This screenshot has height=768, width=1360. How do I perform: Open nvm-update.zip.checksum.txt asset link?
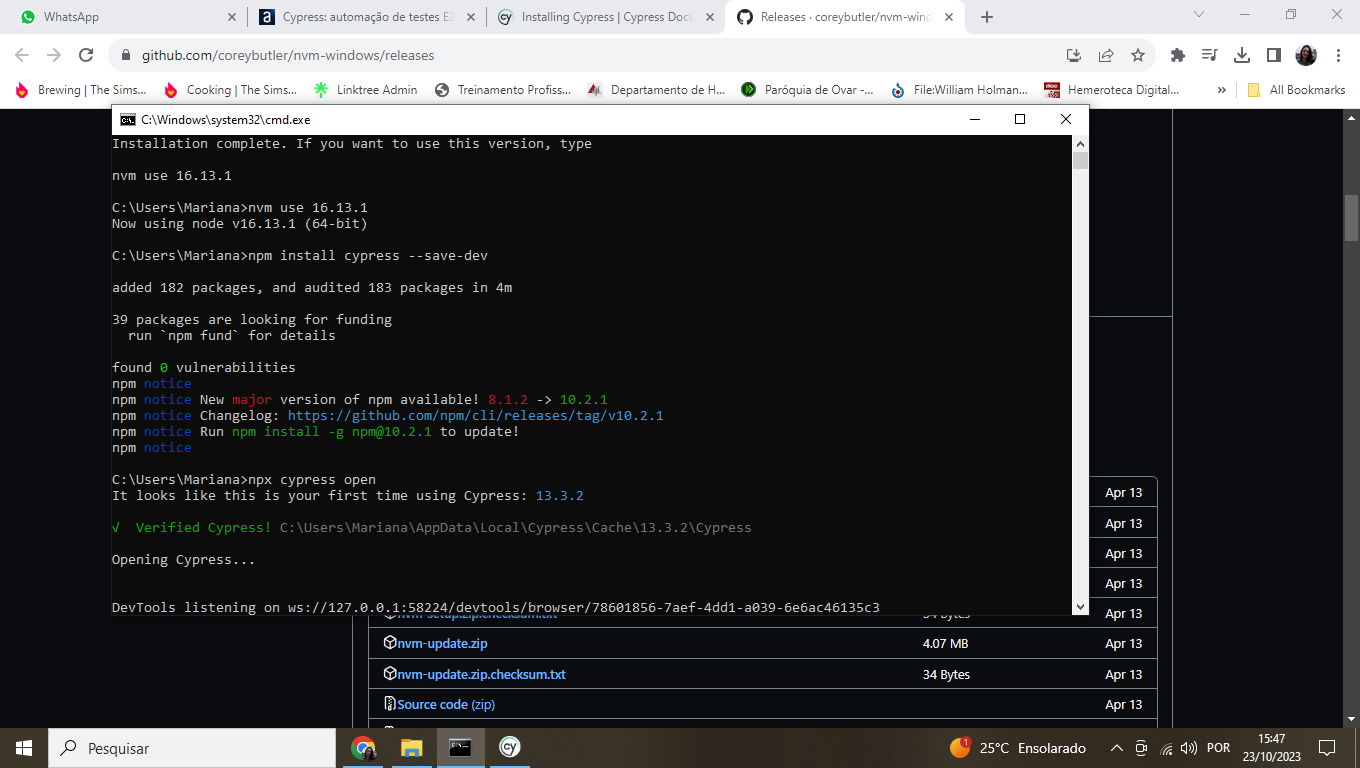coord(481,675)
